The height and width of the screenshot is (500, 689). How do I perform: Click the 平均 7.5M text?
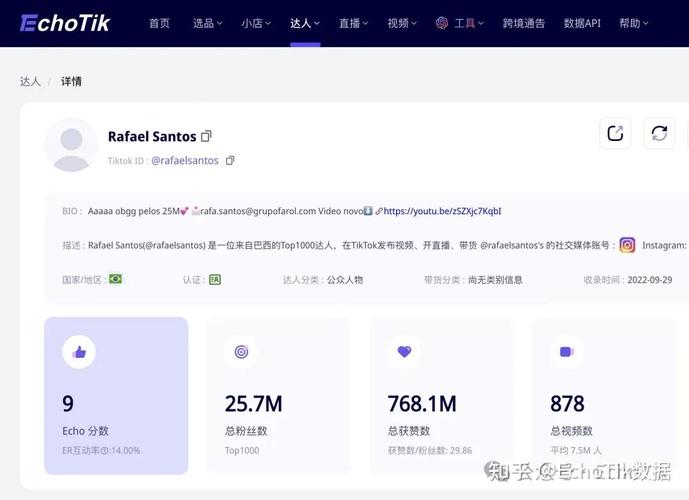pos(576,450)
